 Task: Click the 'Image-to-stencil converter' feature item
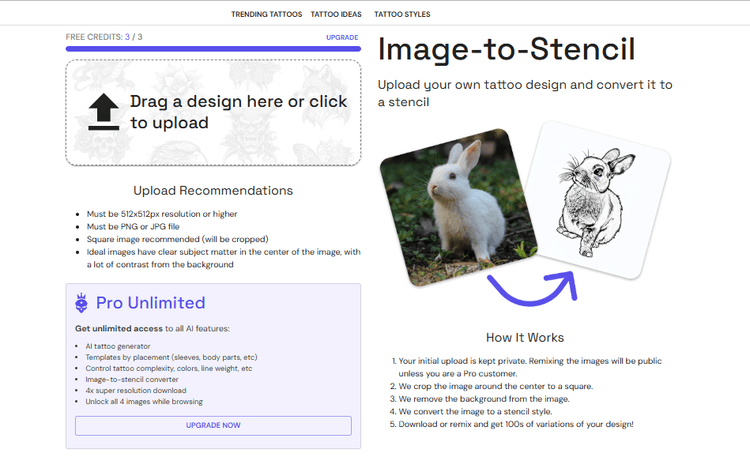[134, 379]
